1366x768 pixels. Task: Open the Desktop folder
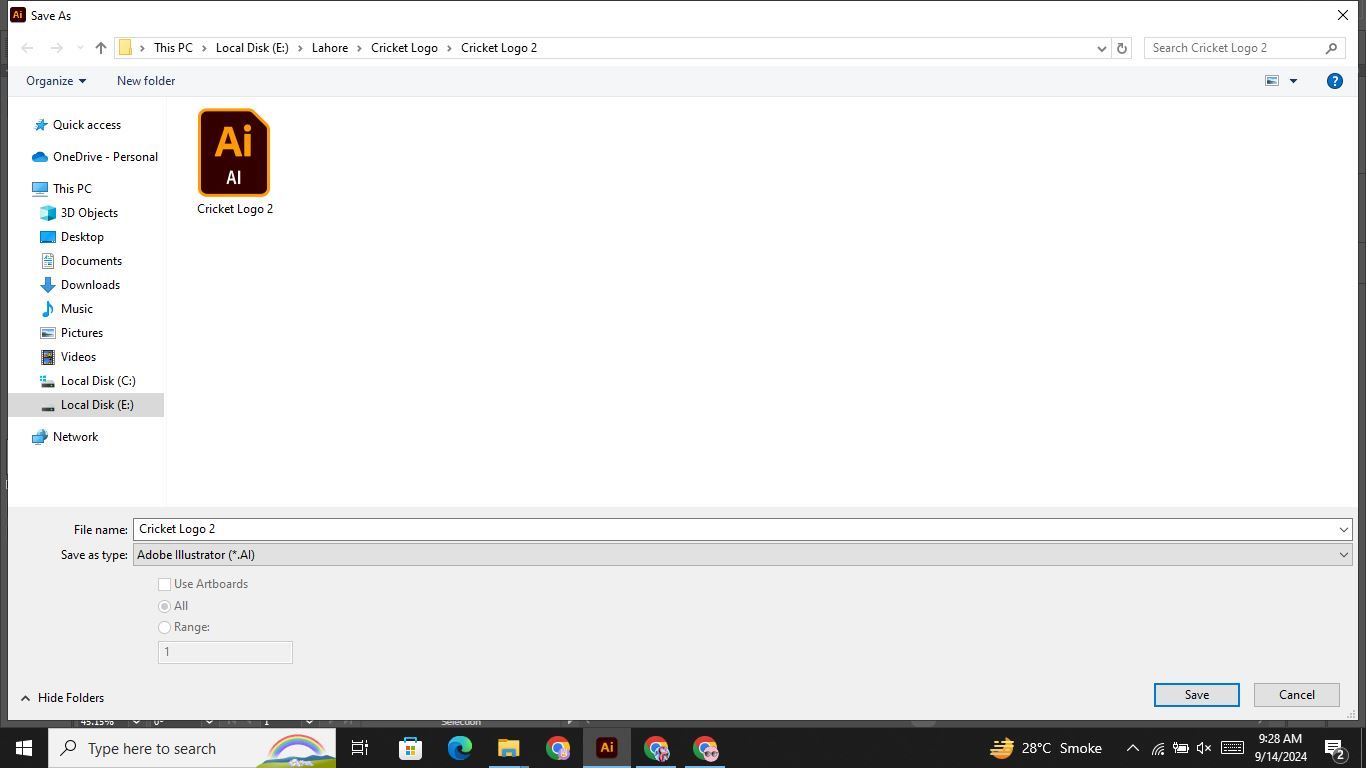[82, 237]
